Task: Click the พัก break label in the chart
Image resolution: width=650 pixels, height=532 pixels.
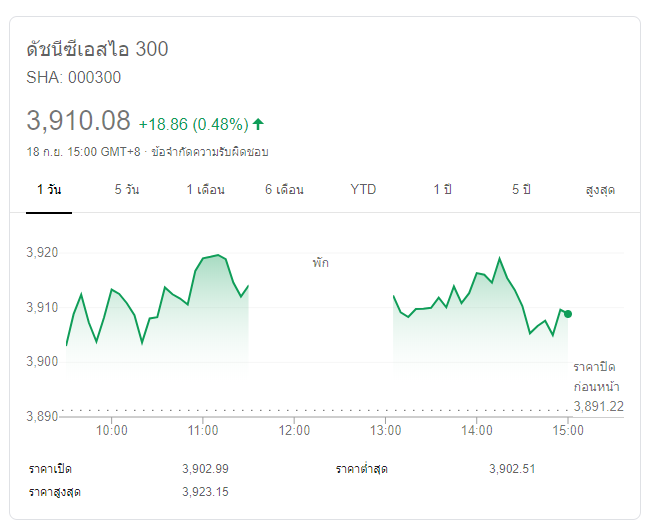Action: point(320,263)
